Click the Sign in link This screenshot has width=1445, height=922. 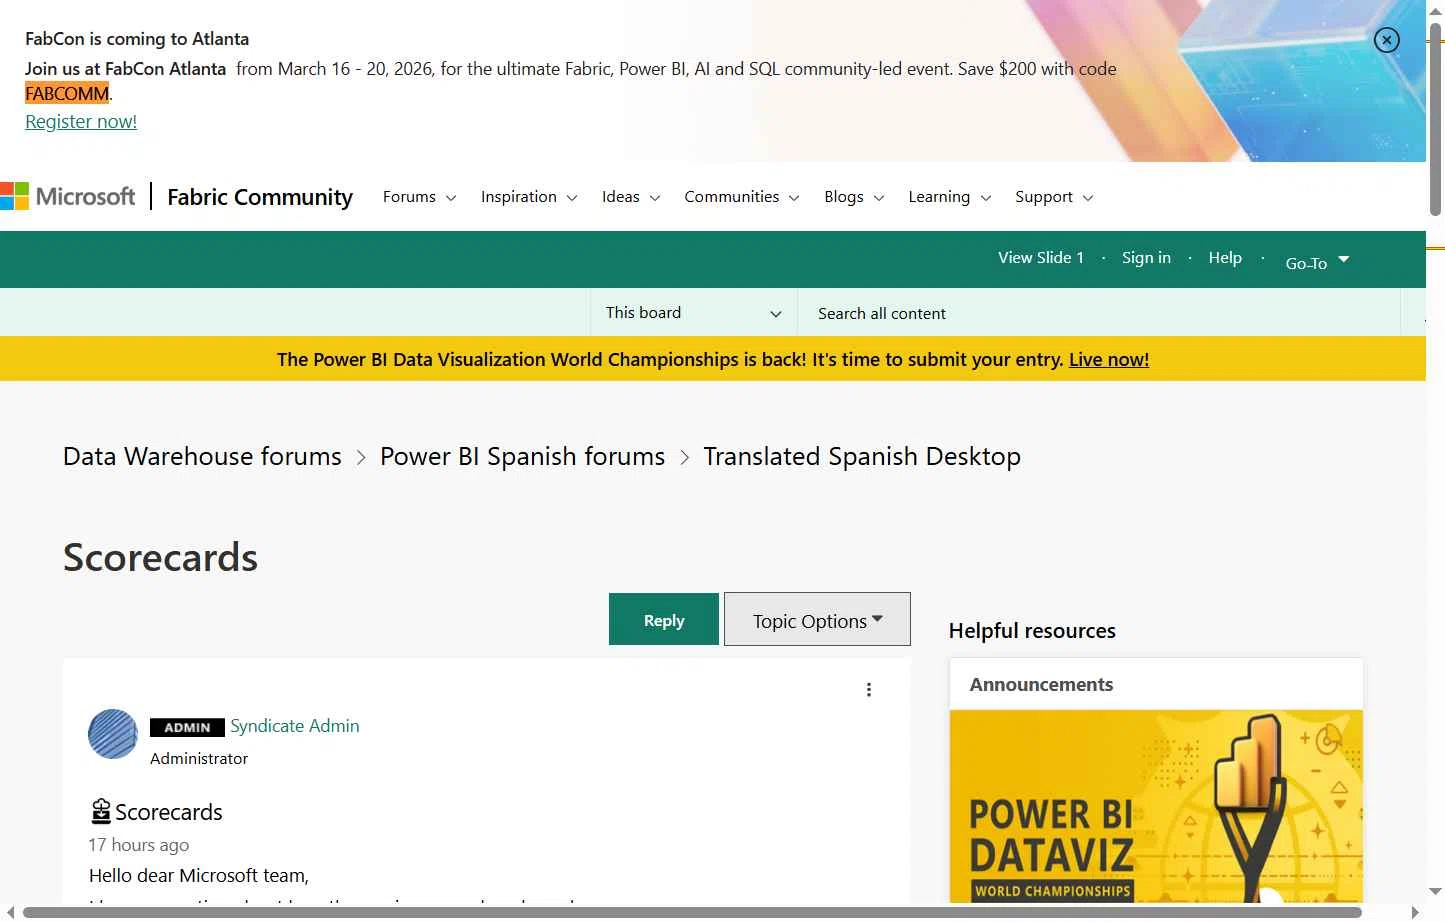click(1146, 258)
